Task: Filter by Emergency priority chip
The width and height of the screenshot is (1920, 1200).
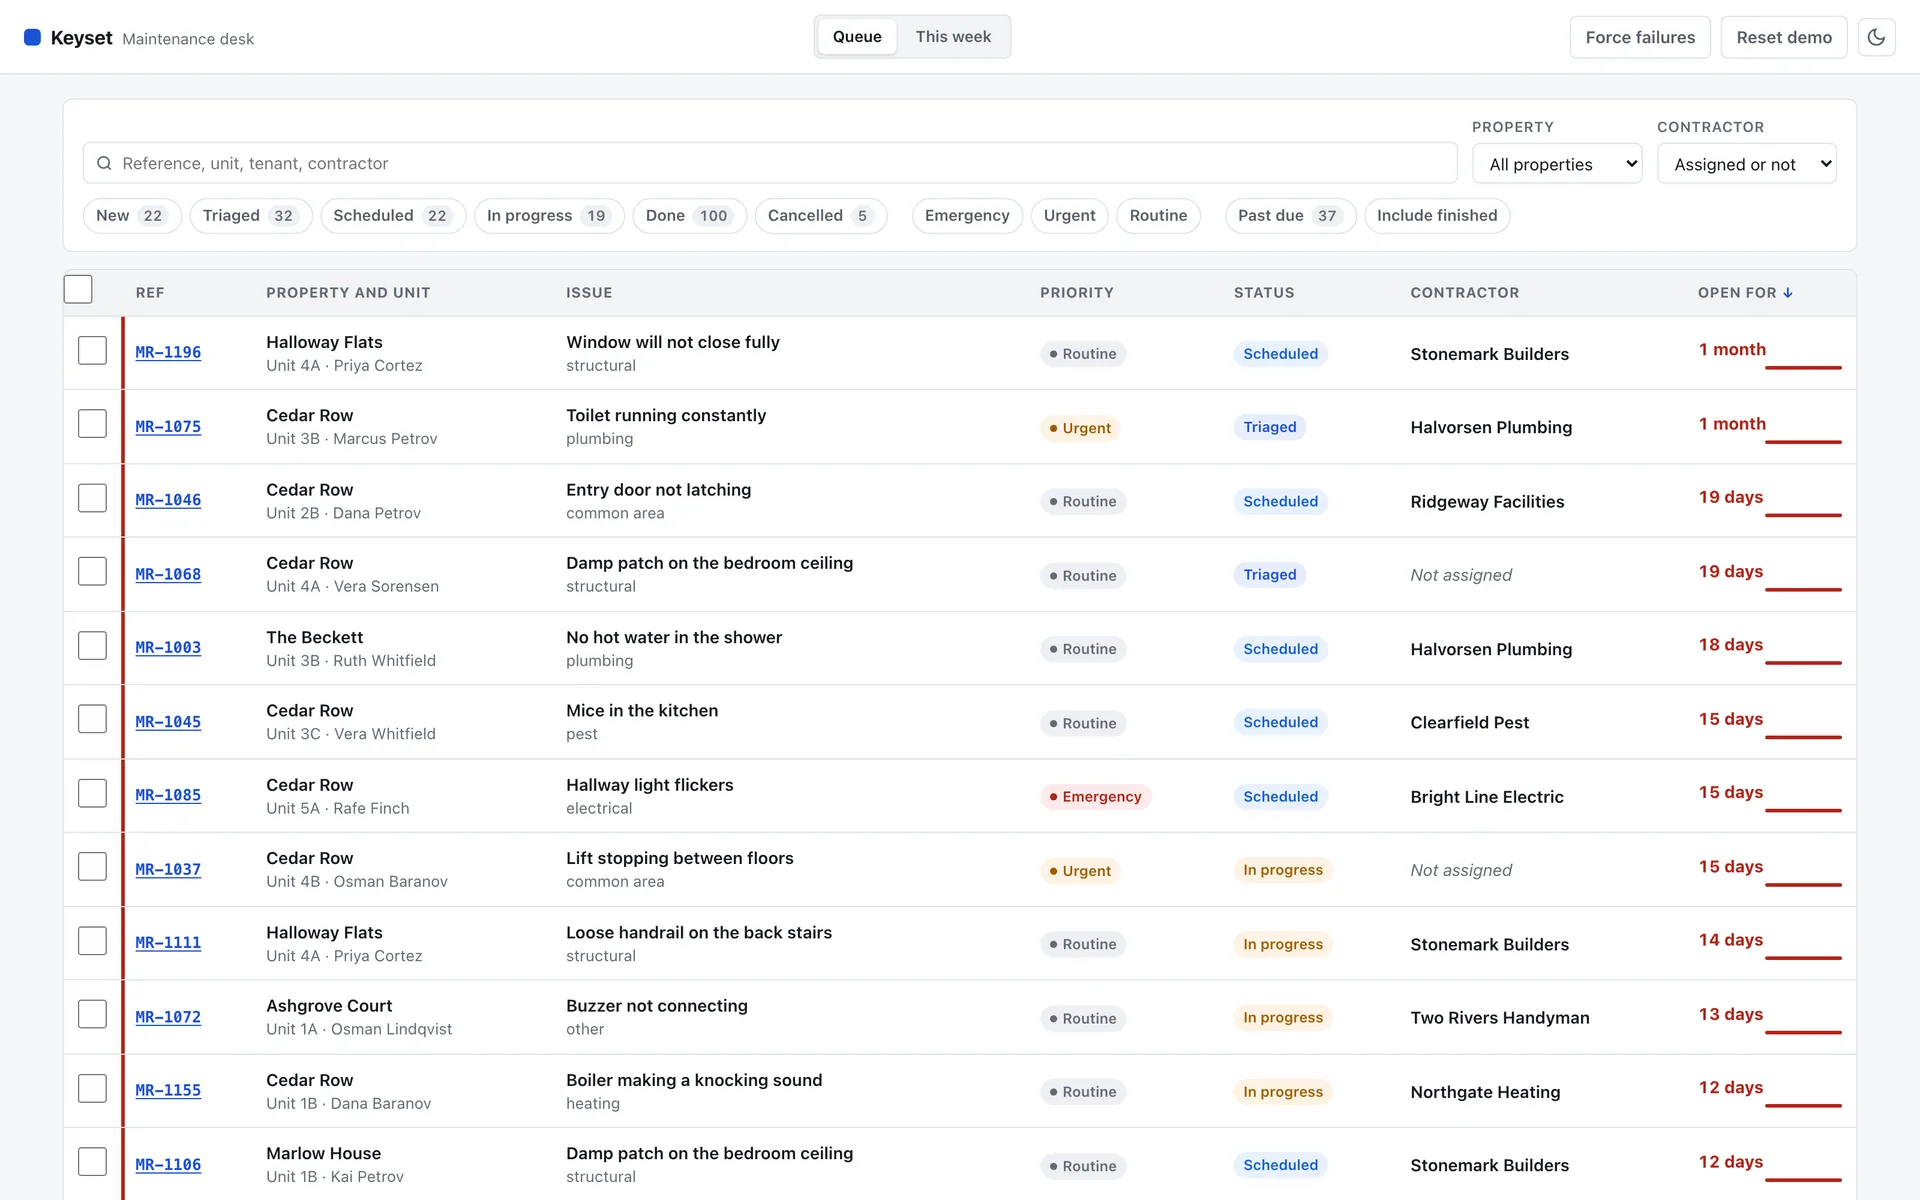Action: tap(967, 216)
